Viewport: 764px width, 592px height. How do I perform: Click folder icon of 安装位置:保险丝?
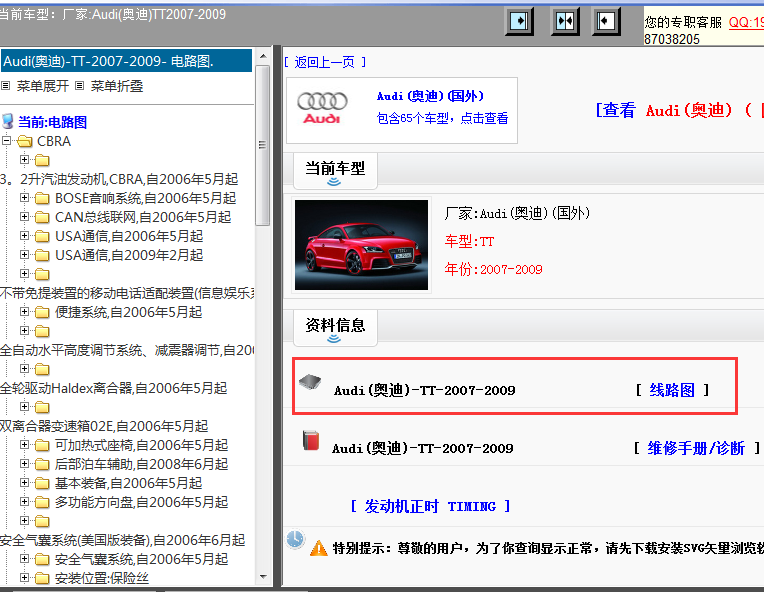[42, 578]
